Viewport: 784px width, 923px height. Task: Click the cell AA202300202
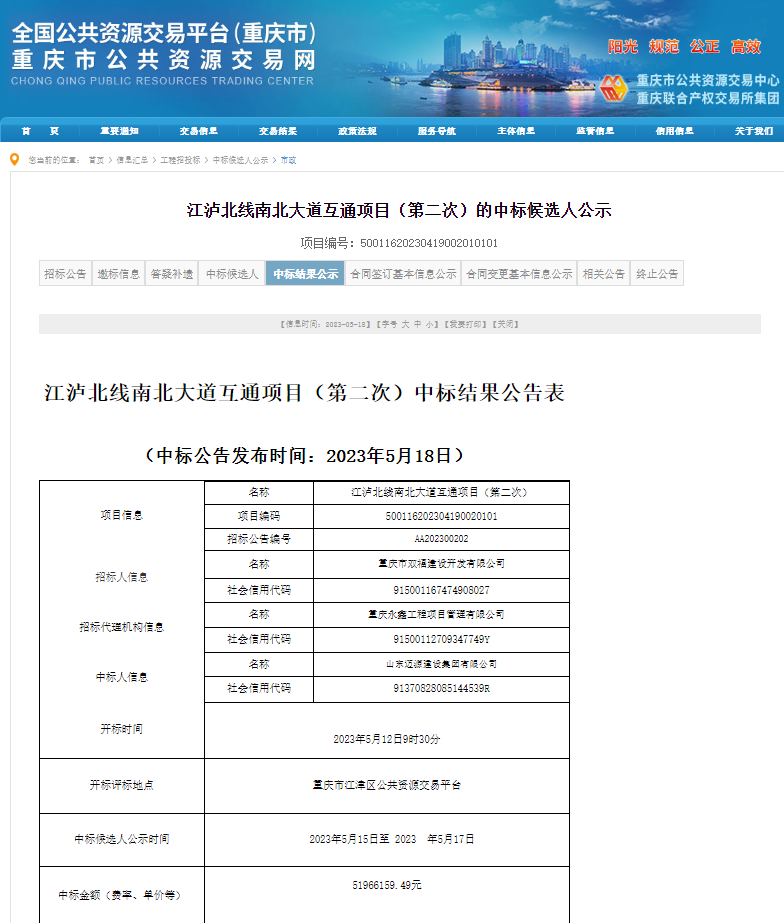click(441, 539)
